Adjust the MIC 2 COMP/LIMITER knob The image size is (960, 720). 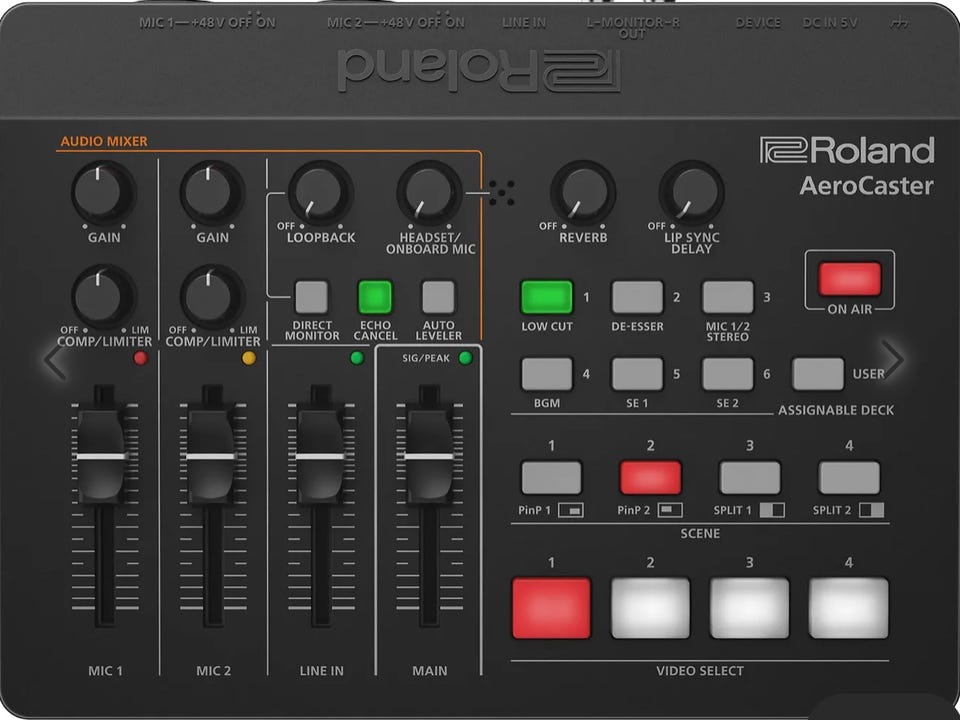pyautogui.click(x=211, y=297)
